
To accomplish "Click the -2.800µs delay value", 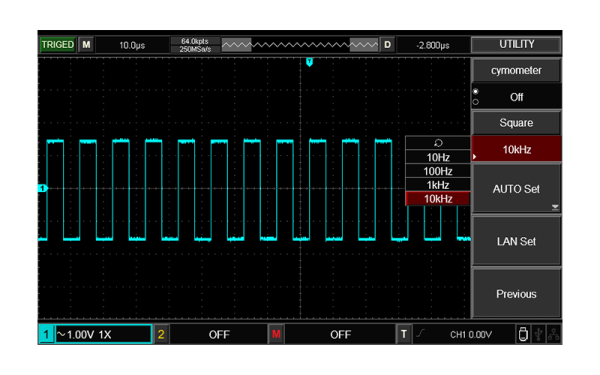I will (x=433, y=45).
